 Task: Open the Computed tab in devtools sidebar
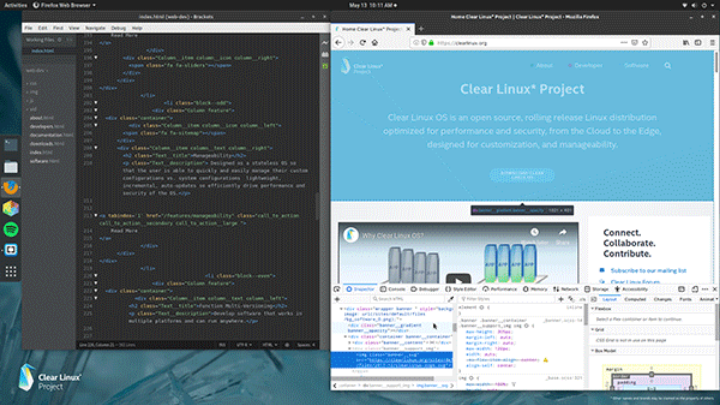coord(635,299)
